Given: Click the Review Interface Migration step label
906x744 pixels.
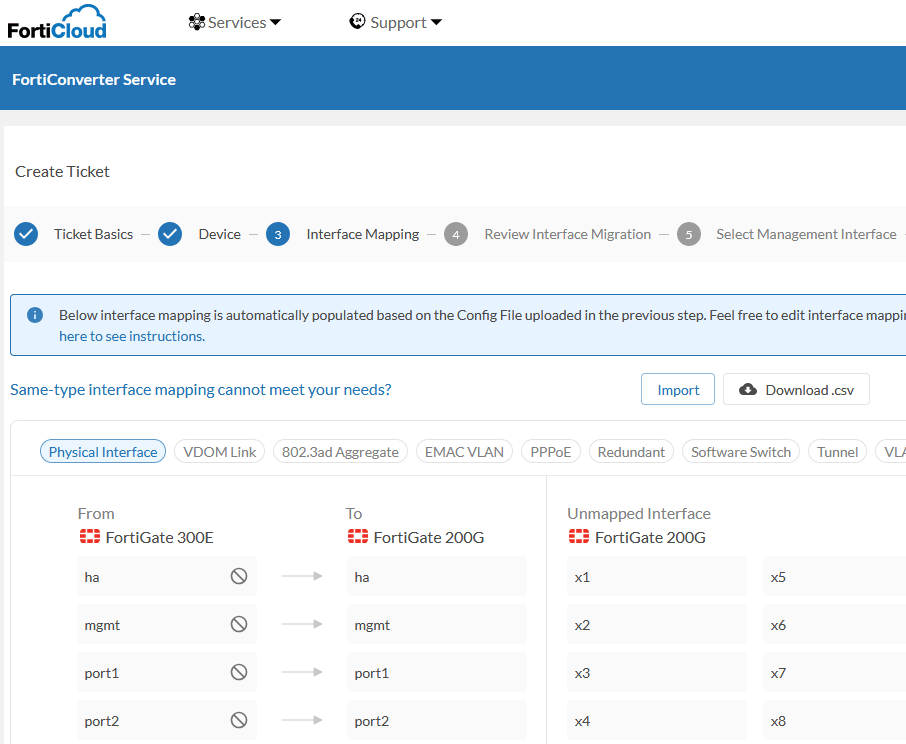Looking at the screenshot, I should pos(567,234).
